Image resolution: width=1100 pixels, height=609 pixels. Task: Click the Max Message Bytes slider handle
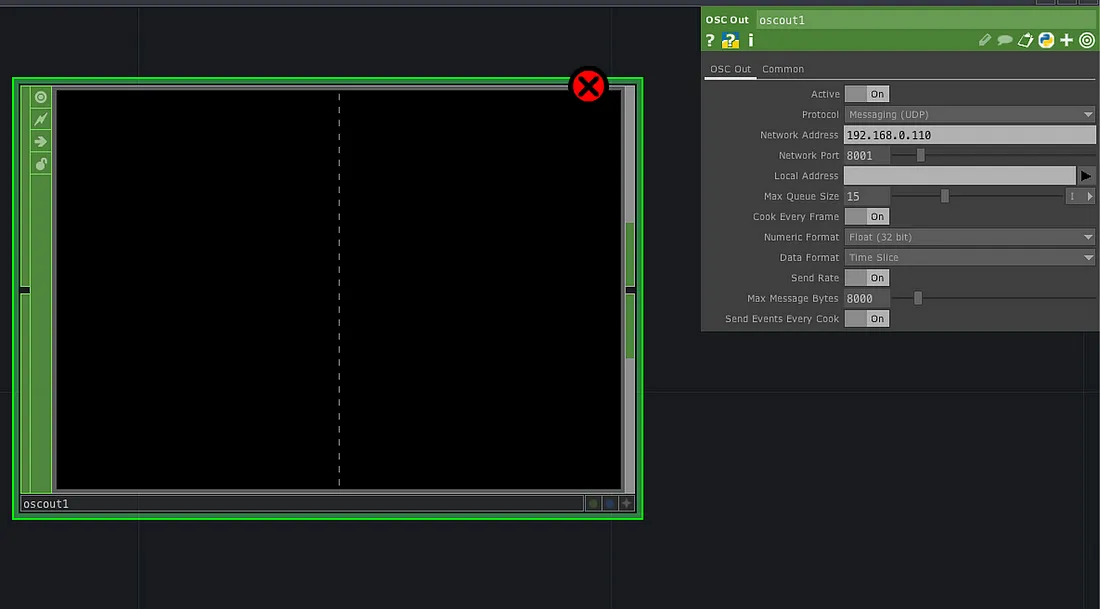[918, 298]
